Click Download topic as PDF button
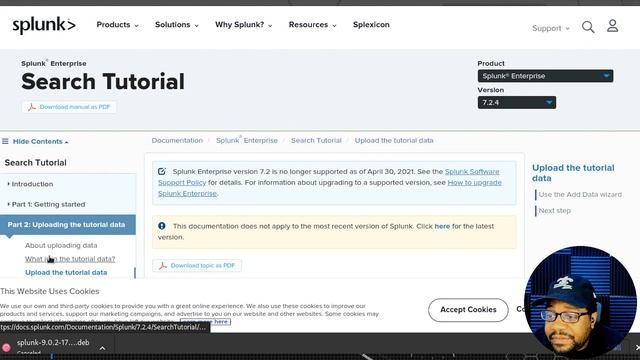The height and width of the screenshot is (360, 640). click(197, 266)
